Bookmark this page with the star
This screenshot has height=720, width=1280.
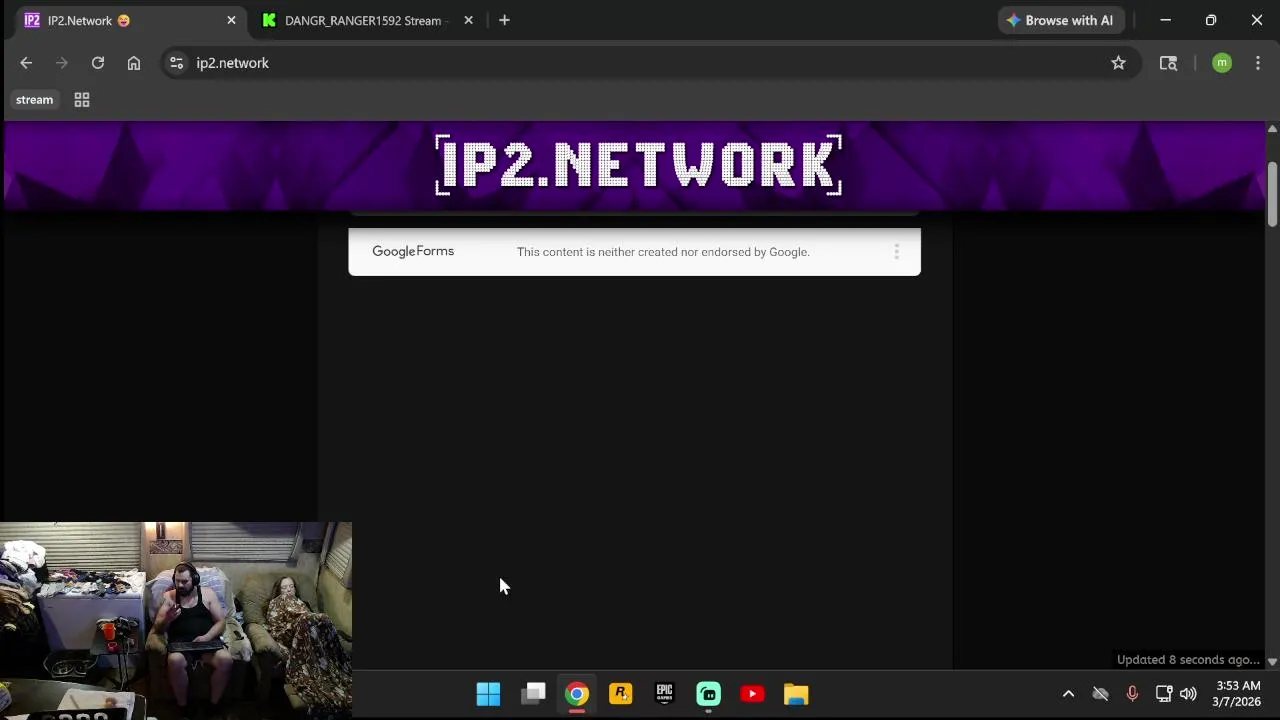tap(1118, 63)
